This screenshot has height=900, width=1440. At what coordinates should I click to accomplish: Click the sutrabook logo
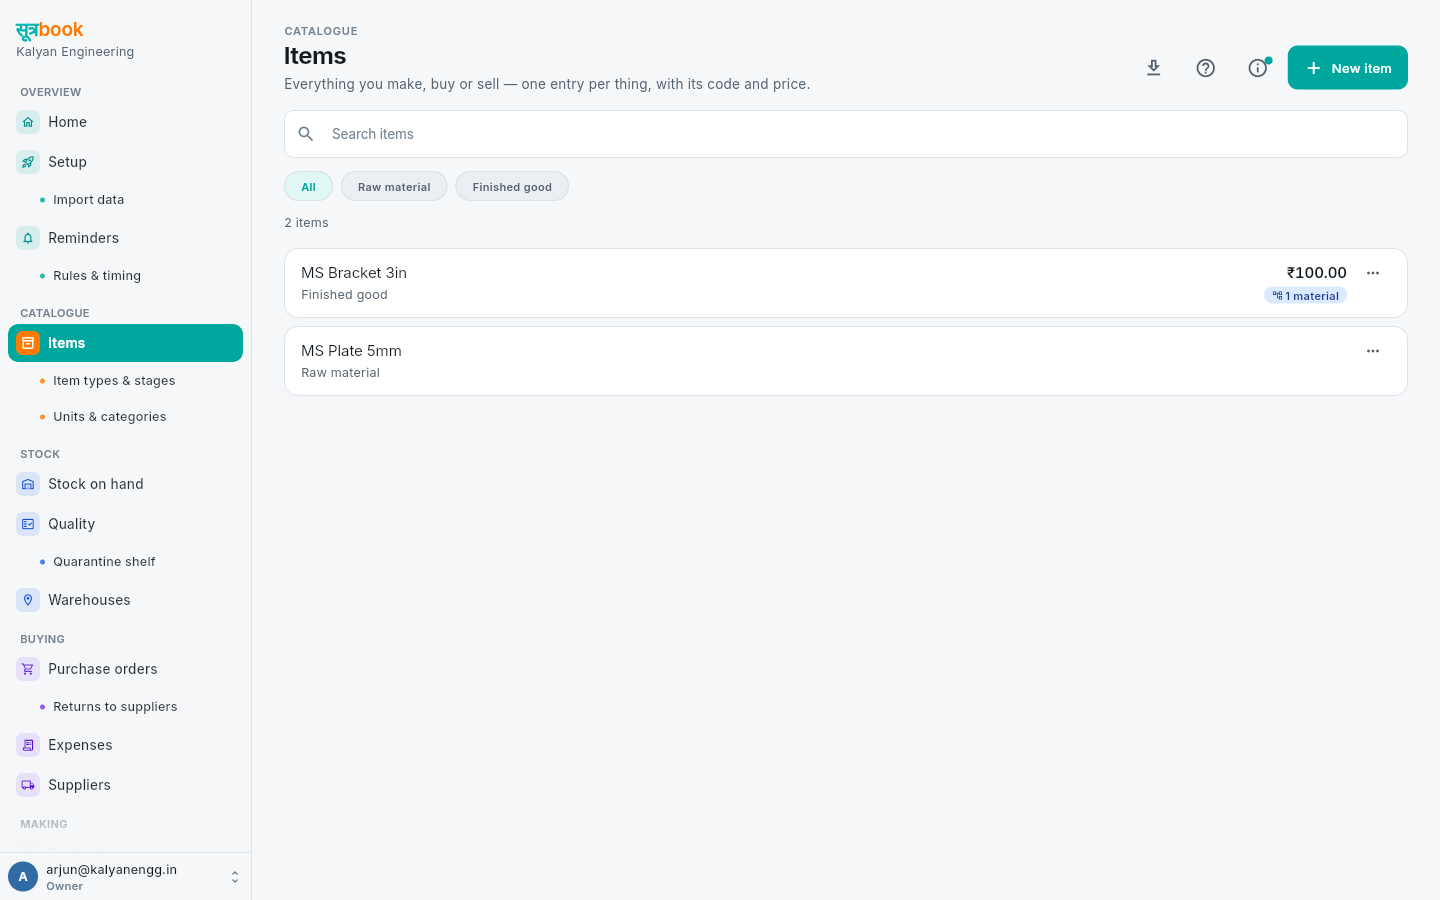pyautogui.click(x=50, y=30)
